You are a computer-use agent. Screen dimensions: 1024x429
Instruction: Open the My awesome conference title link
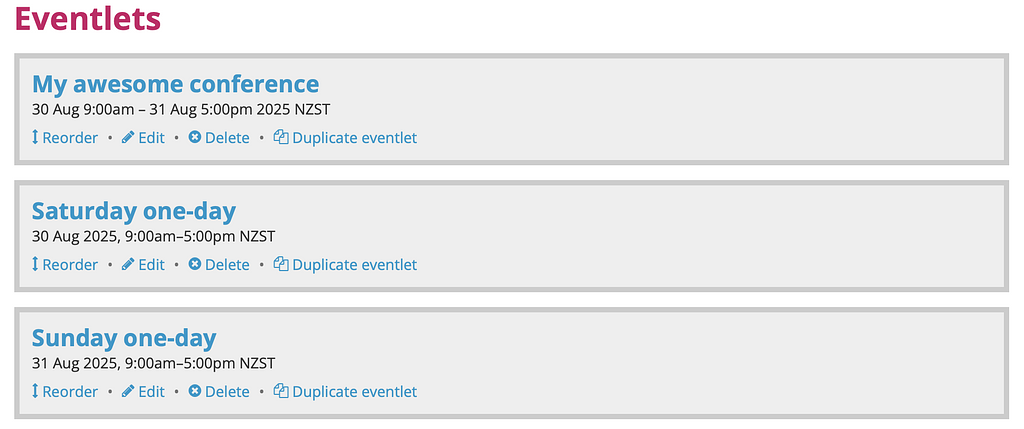tap(176, 84)
